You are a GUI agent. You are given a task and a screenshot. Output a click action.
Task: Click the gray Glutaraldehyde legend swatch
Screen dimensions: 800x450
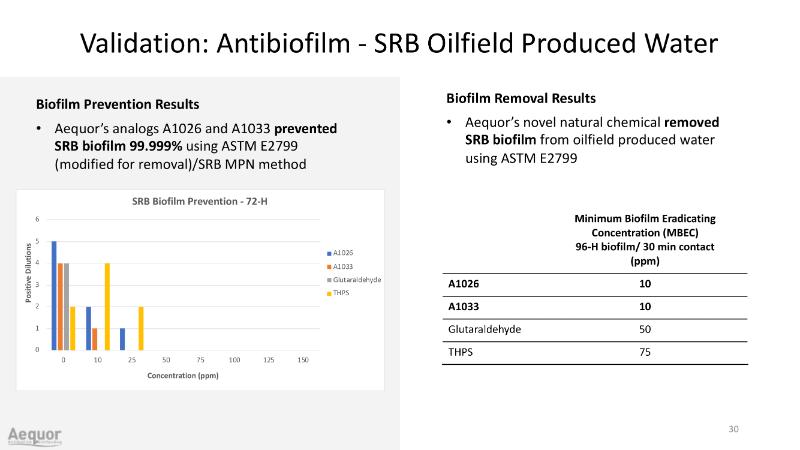(329, 279)
